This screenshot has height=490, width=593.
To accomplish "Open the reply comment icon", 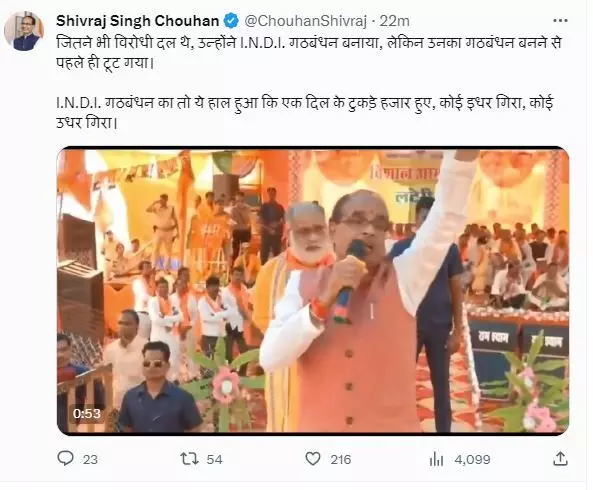I will 65,459.
